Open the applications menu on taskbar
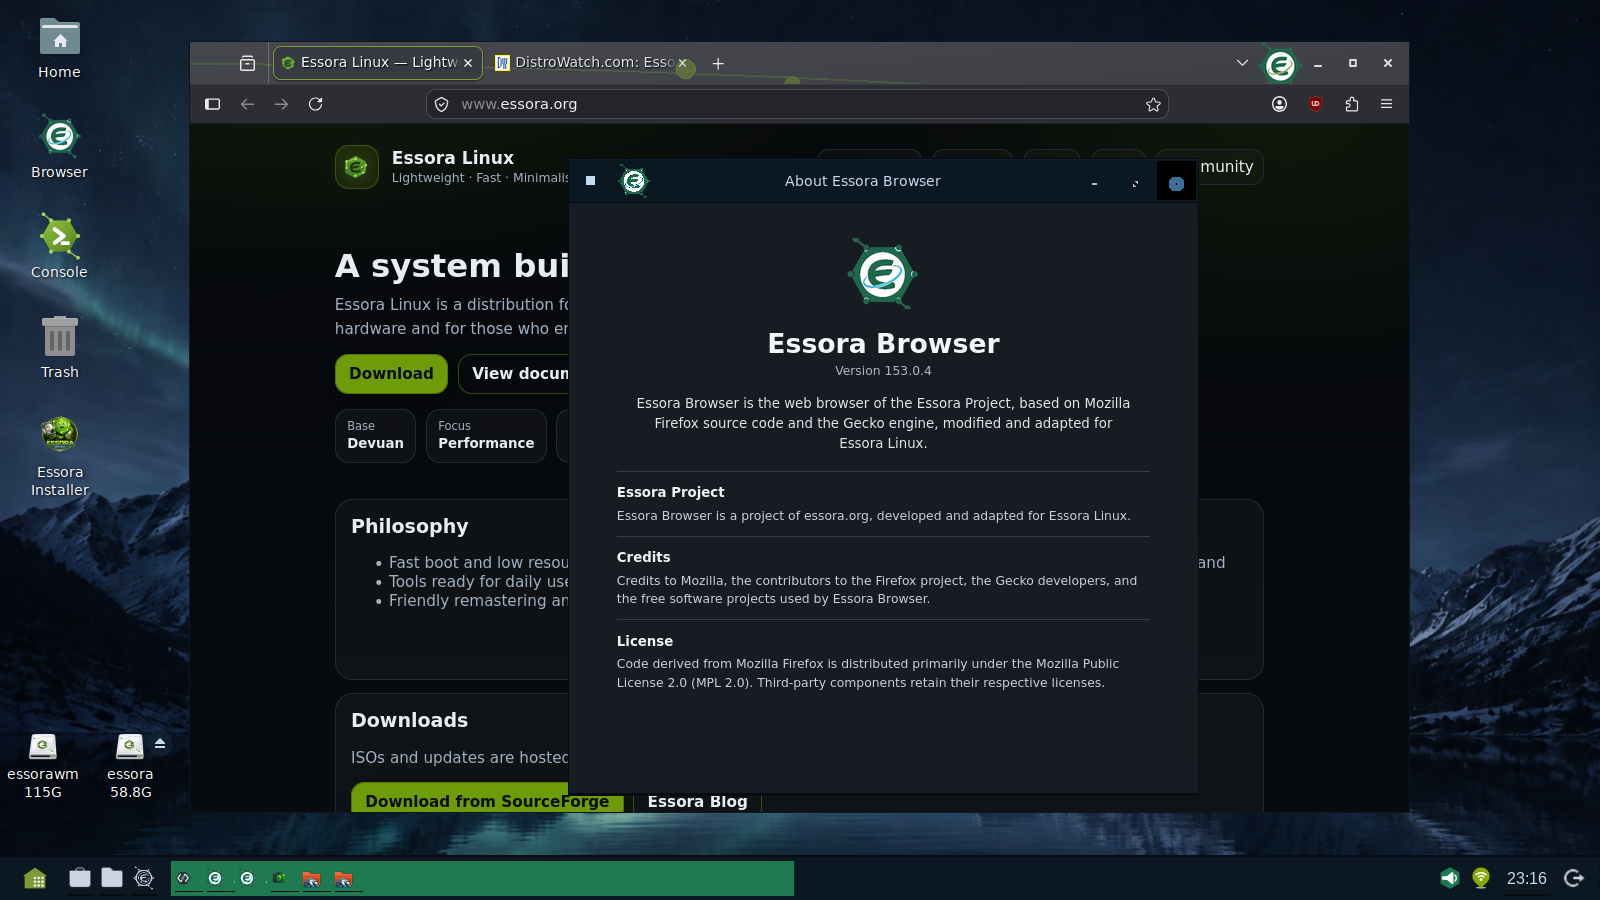Viewport: 1600px width, 900px height. click(35, 878)
